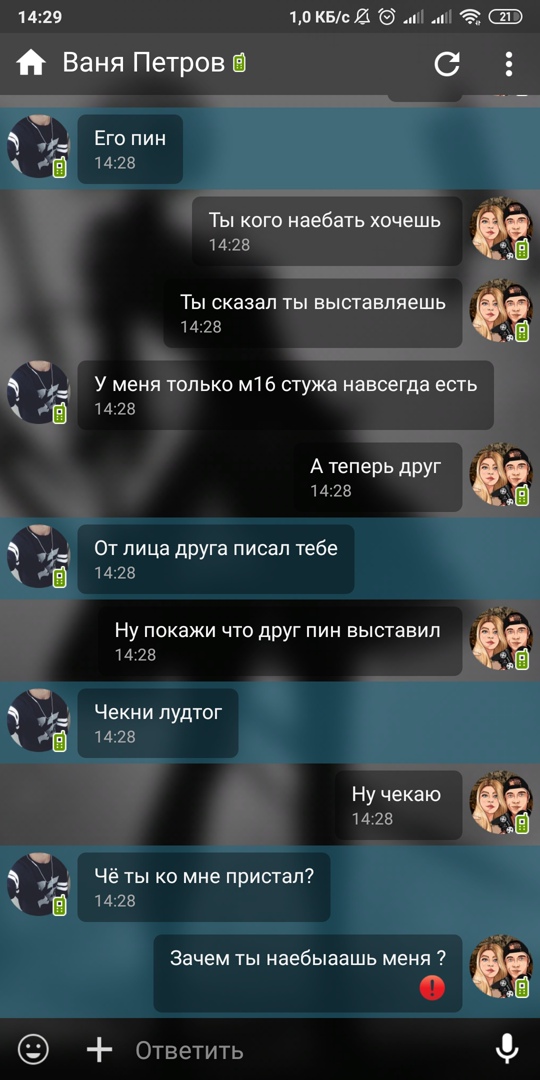Tap sender avatar next to 'Чё ты ко мне пристал?'
The height and width of the screenshot is (1080, 540).
tap(38, 884)
